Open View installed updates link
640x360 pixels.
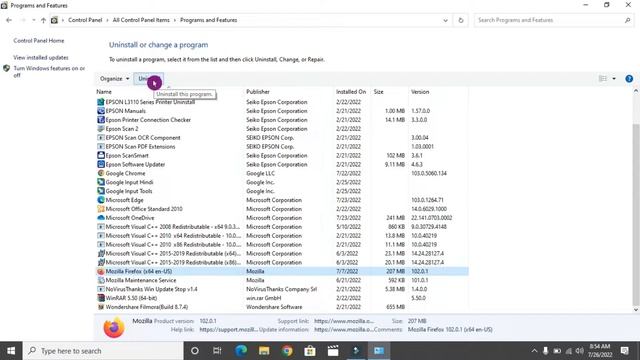point(41,58)
